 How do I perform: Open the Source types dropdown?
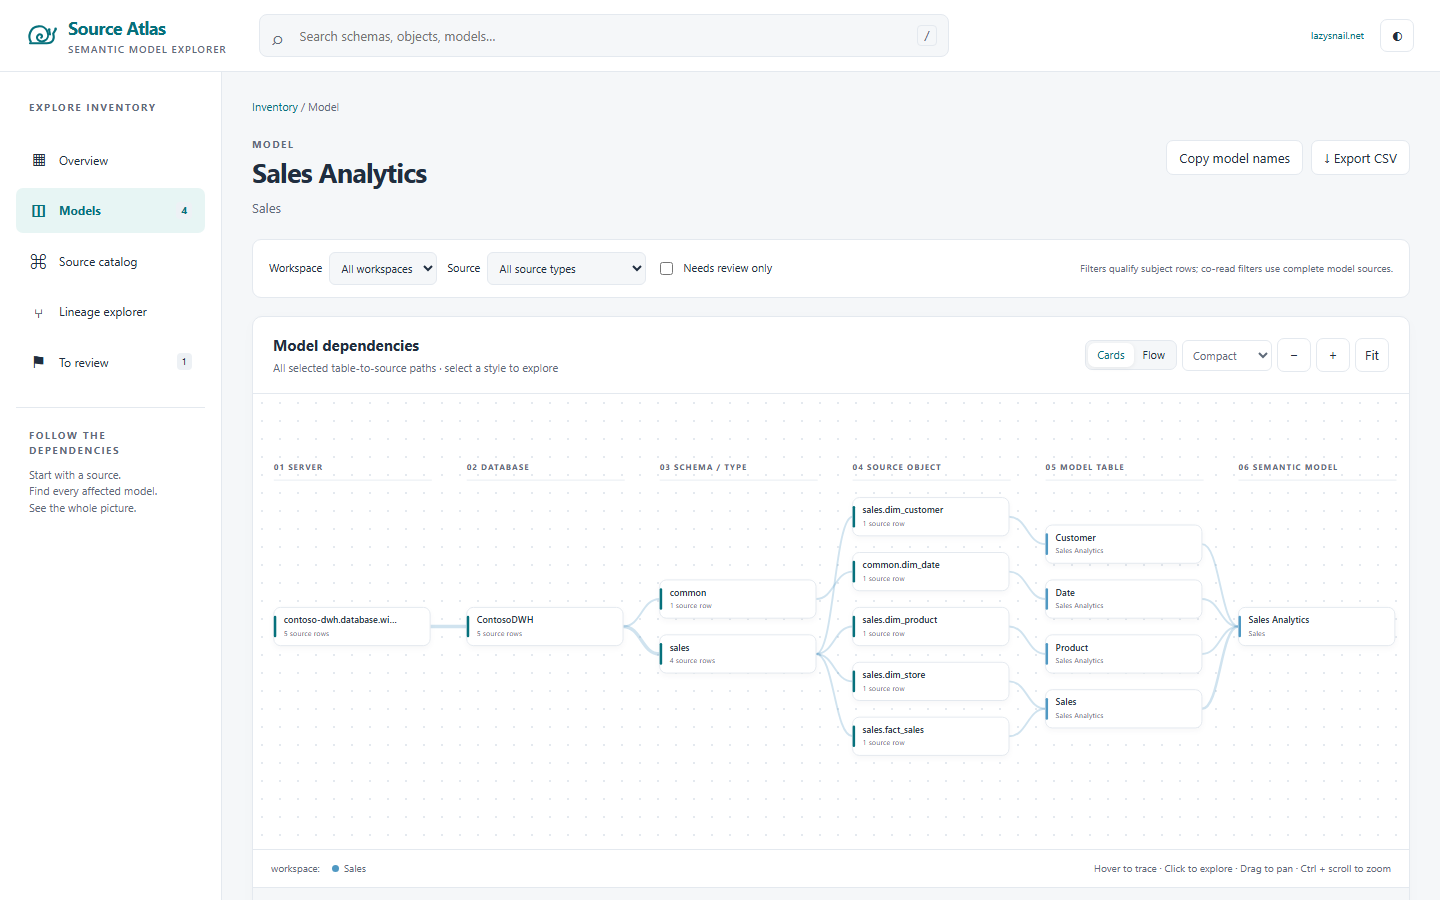[566, 268]
